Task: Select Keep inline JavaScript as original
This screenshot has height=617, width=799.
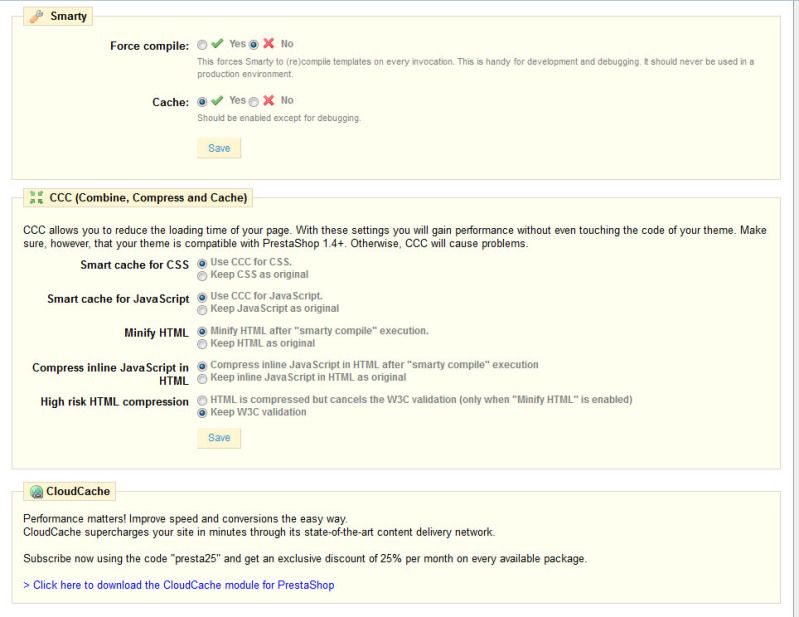Action: 202,379
